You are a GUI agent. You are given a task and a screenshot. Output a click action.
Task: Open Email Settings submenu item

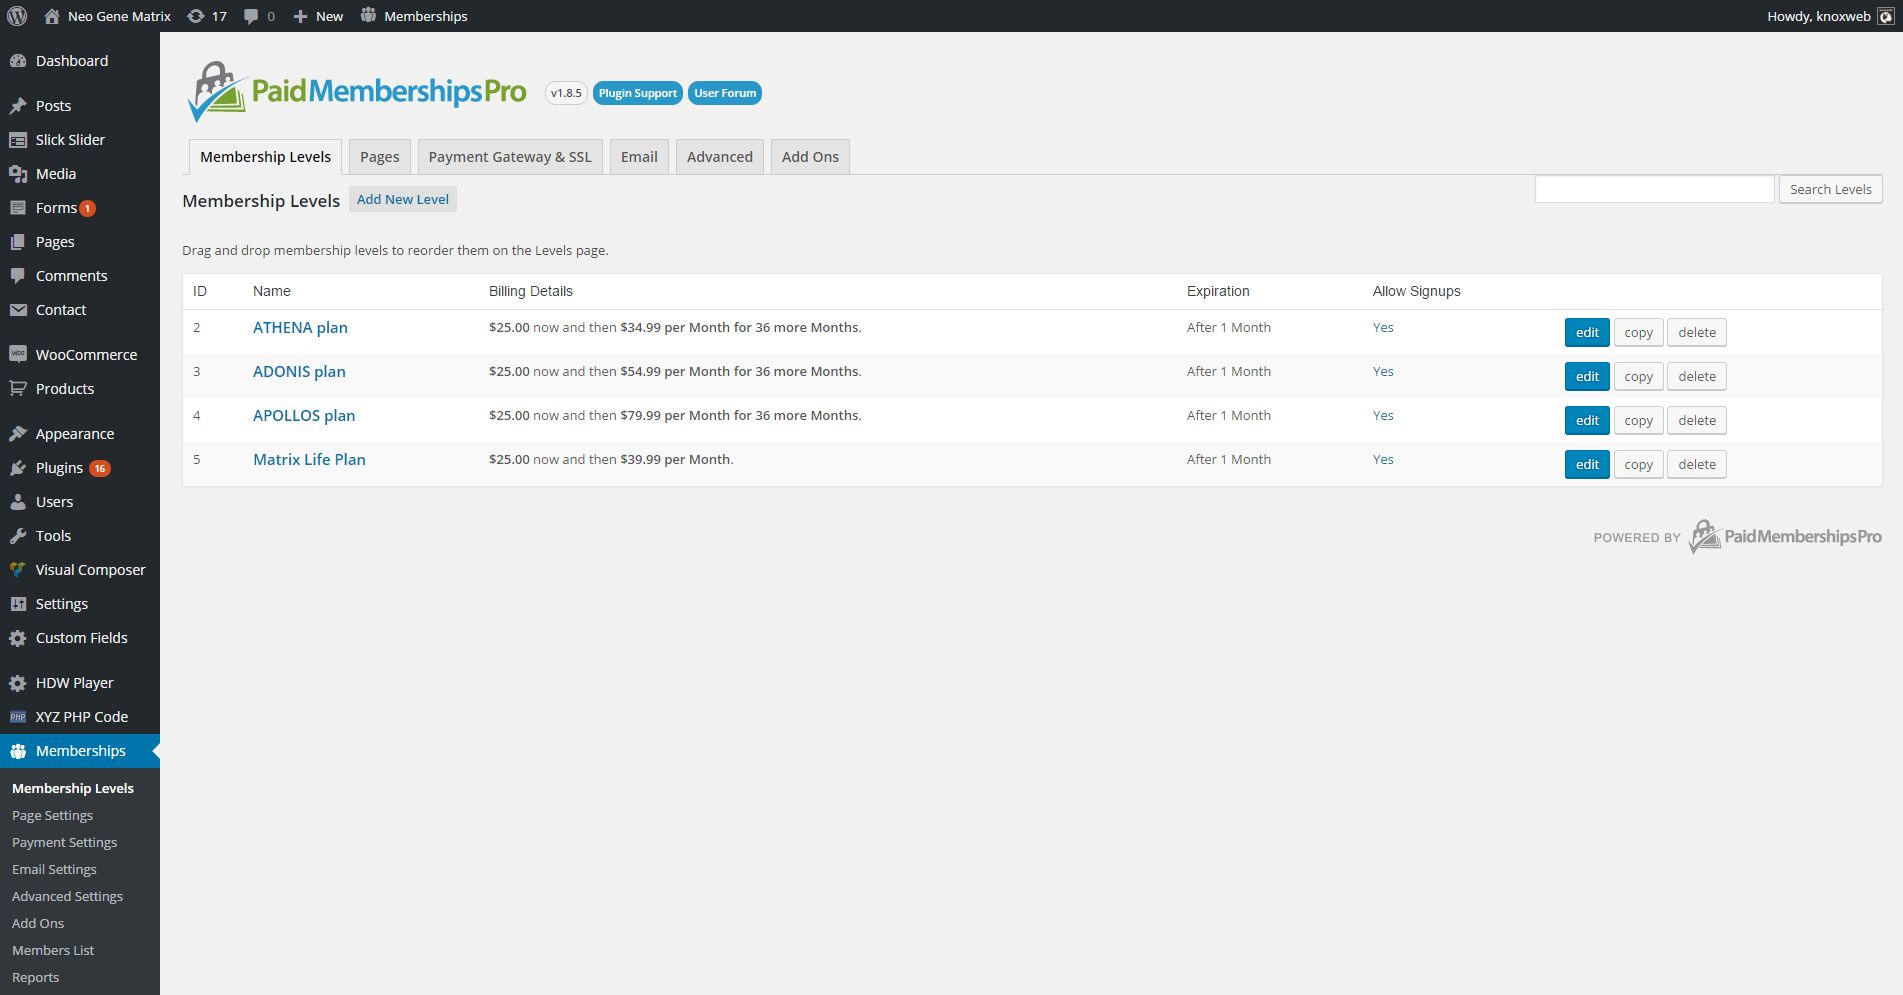coord(54,869)
